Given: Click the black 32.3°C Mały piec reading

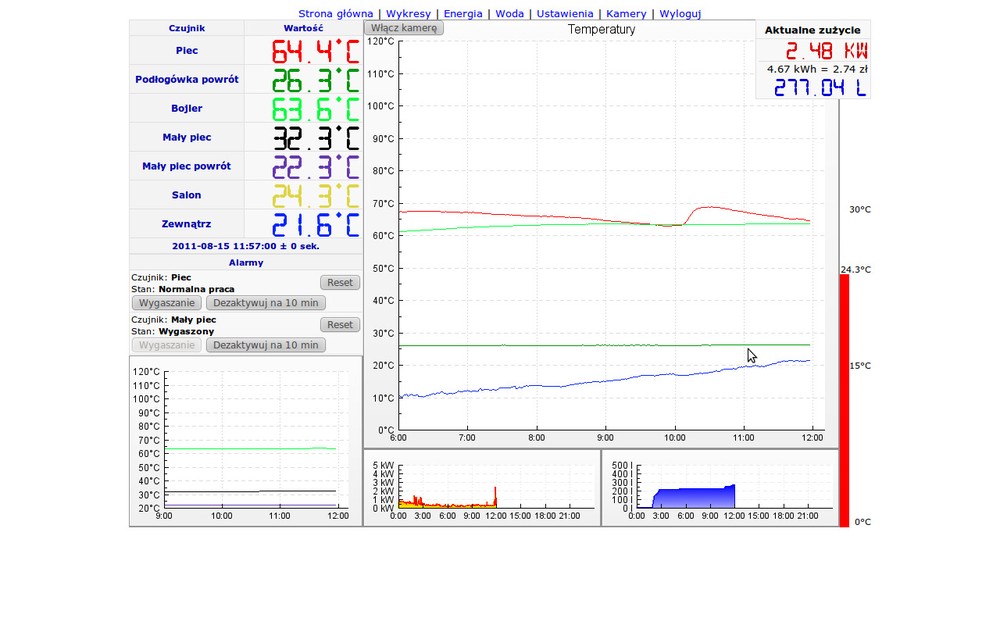Looking at the screenshot, I should pos(316,138).
